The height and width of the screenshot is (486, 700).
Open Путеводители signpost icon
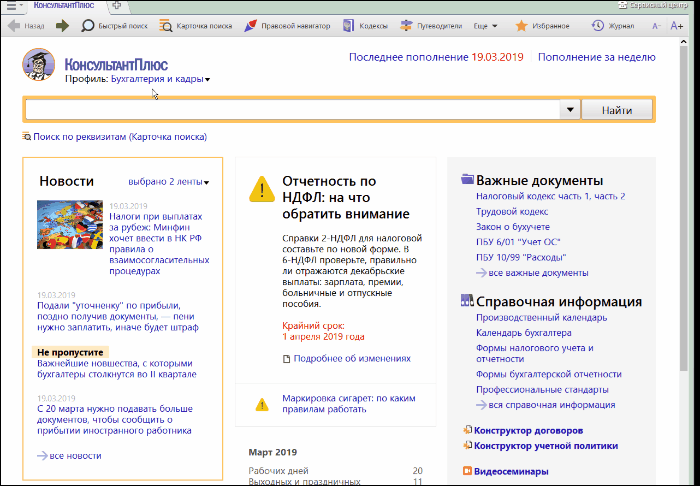[x=406, y=26]
